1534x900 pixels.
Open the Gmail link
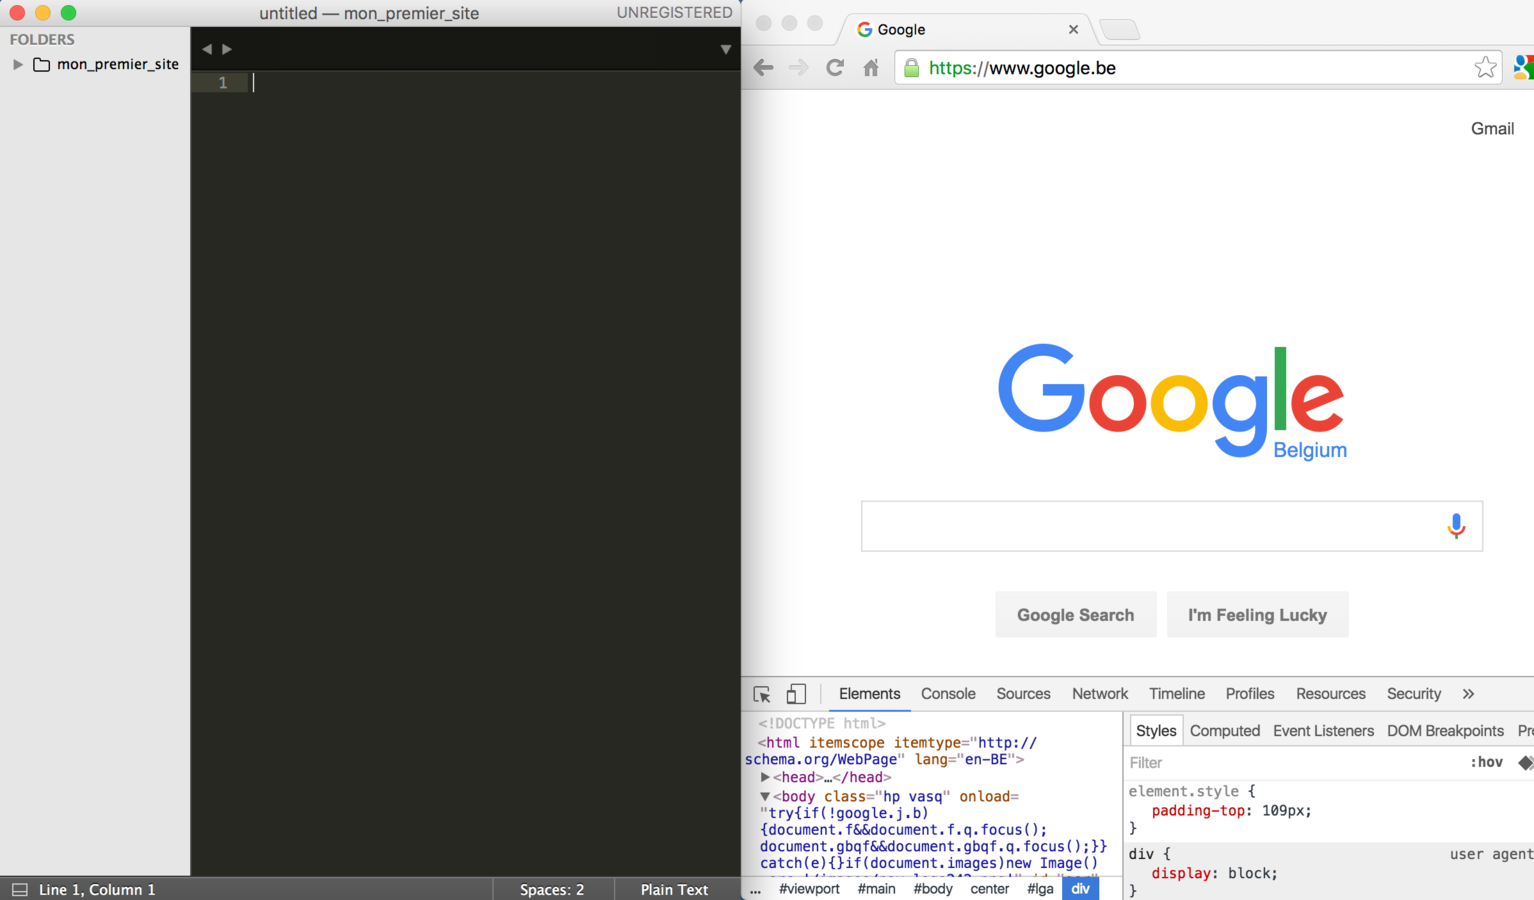1492,129
